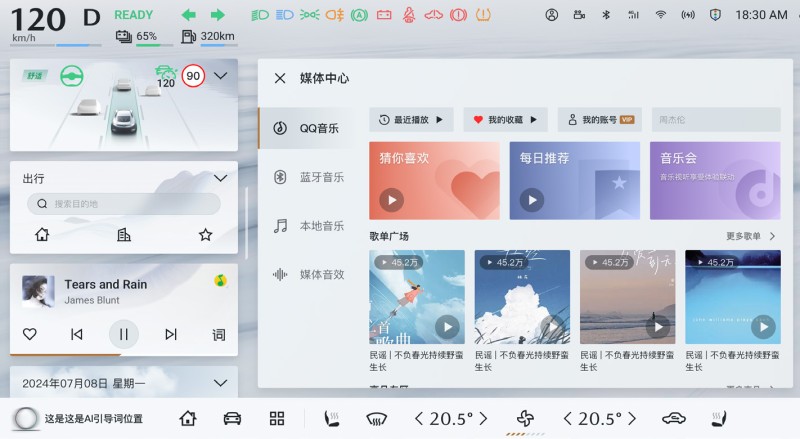
Task: Open 更多歌单 link
Action: (750, 236)
